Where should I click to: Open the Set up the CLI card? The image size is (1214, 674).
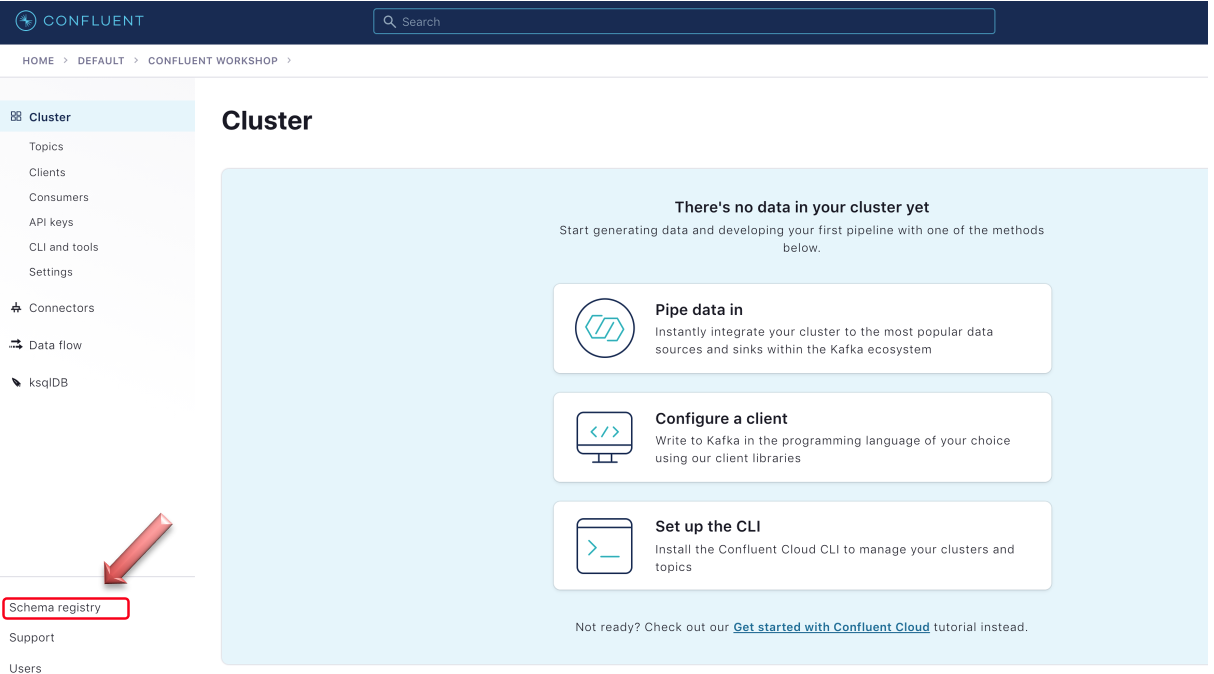(x=802, y=546)
